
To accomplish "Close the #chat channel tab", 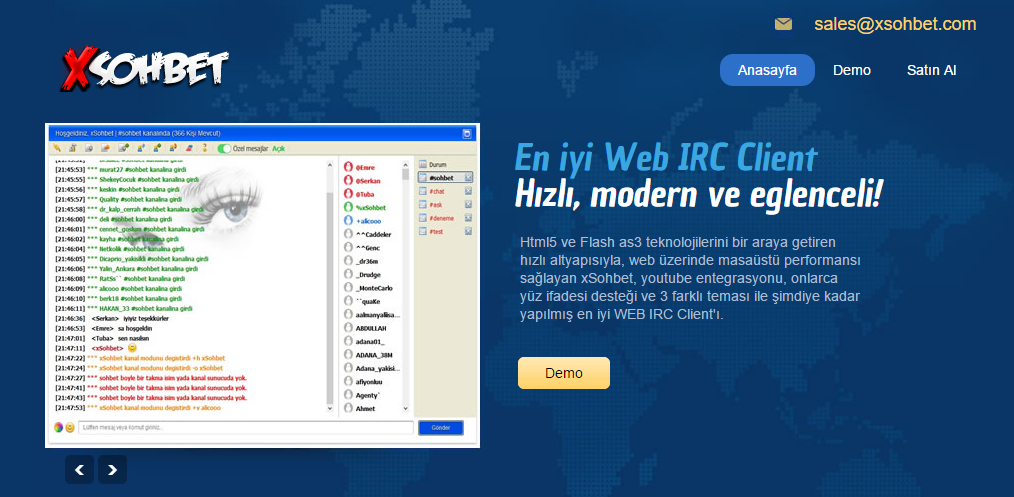I will 468,191.
